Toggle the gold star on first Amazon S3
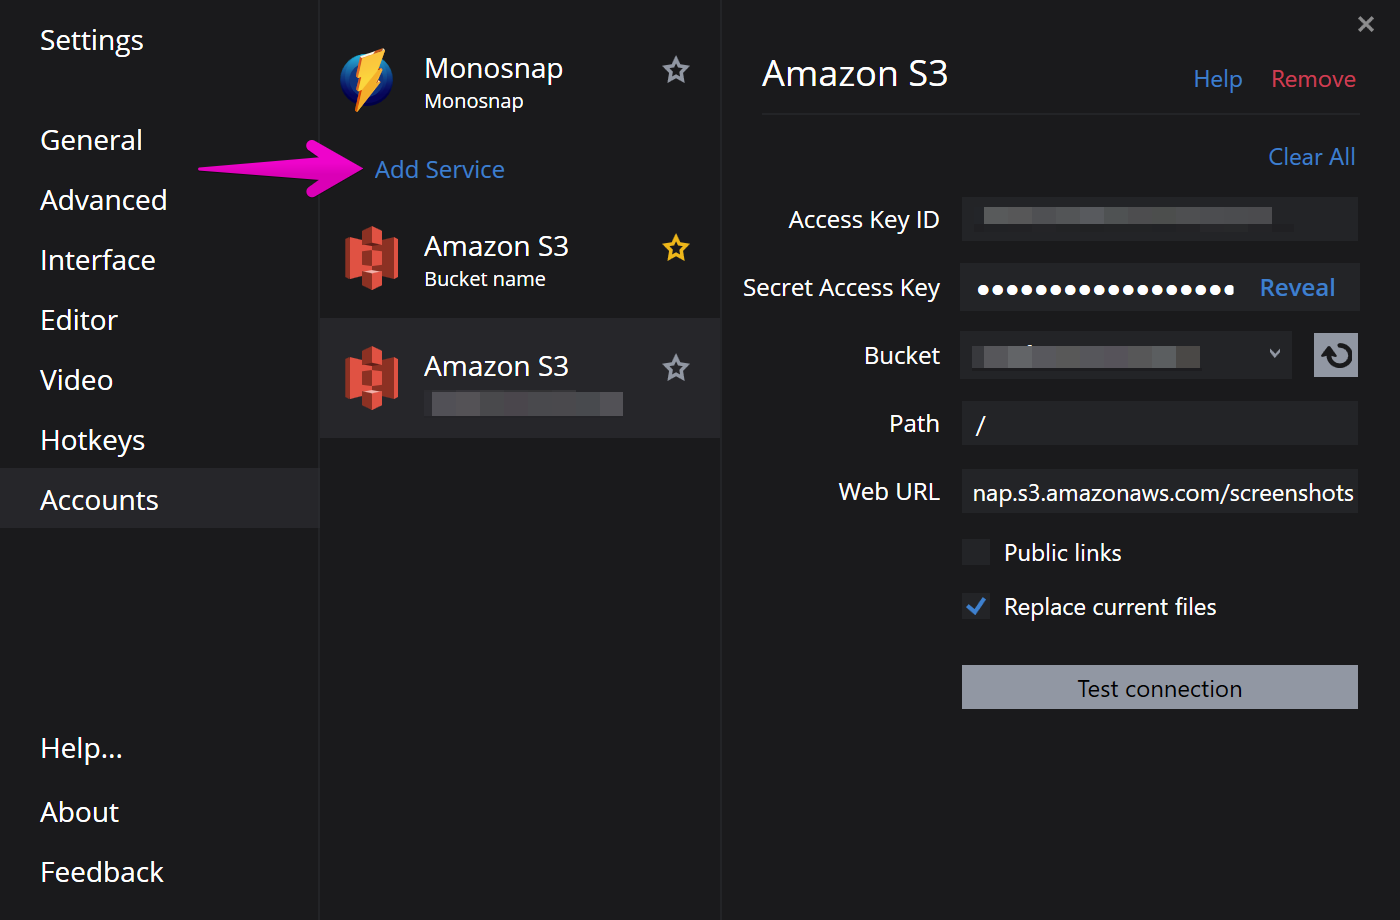This screenshot has width=1400, height=920. [676, 248]
